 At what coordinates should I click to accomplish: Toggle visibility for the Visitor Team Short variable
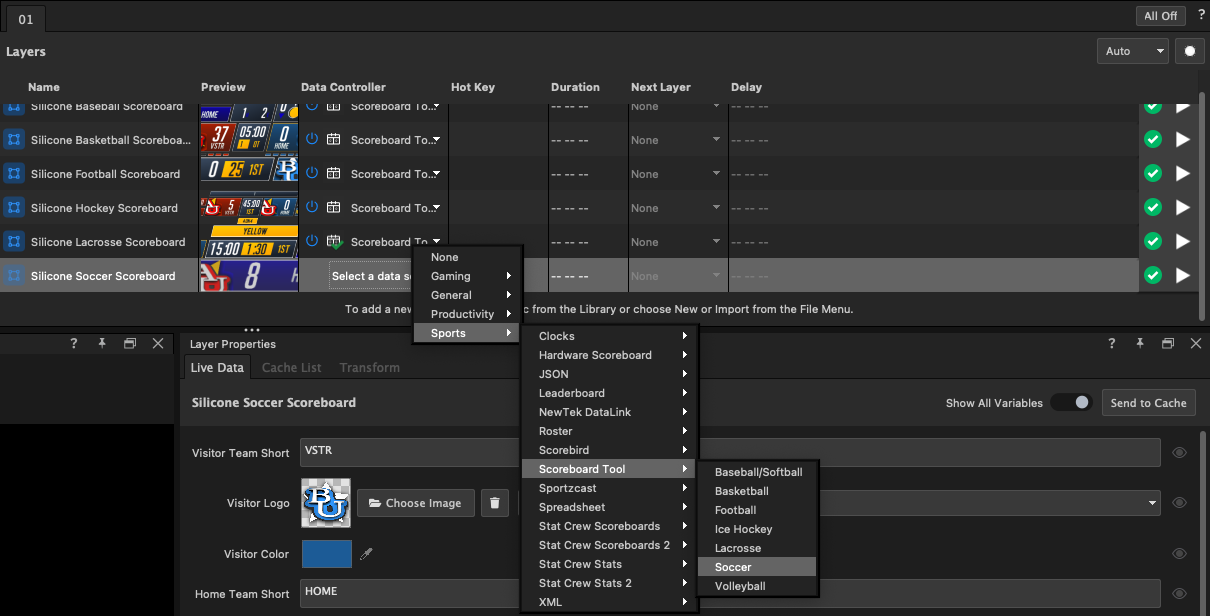pyautogui.click(x=1180, y=453)
